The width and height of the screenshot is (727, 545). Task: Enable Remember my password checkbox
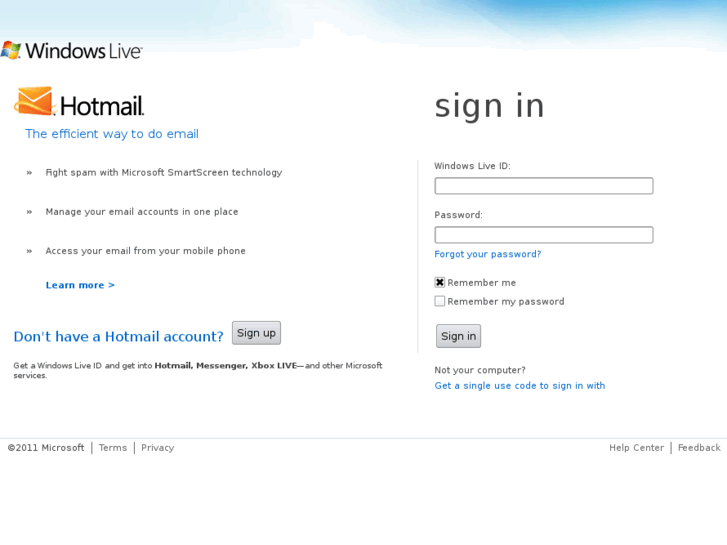pos(440,301)
